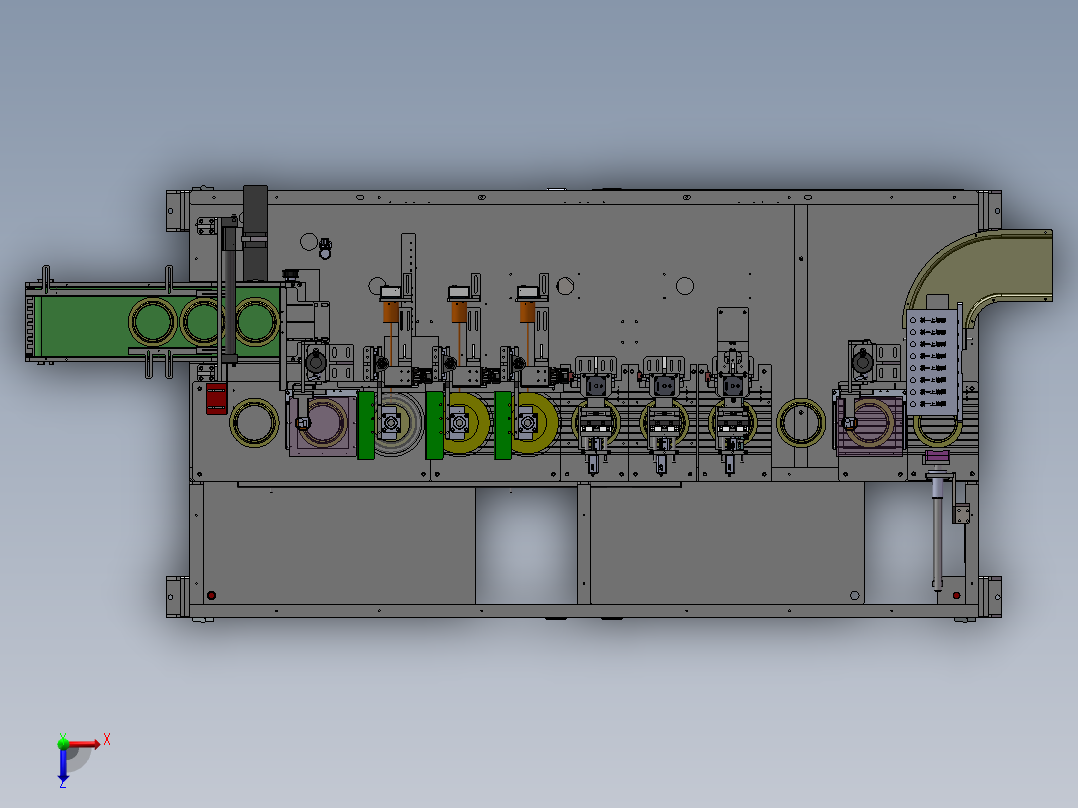The height and width of the screenshot is (808, 1078).
Task: Select the dark vertical cylinder at top left
Action: (x=255, y=232)
